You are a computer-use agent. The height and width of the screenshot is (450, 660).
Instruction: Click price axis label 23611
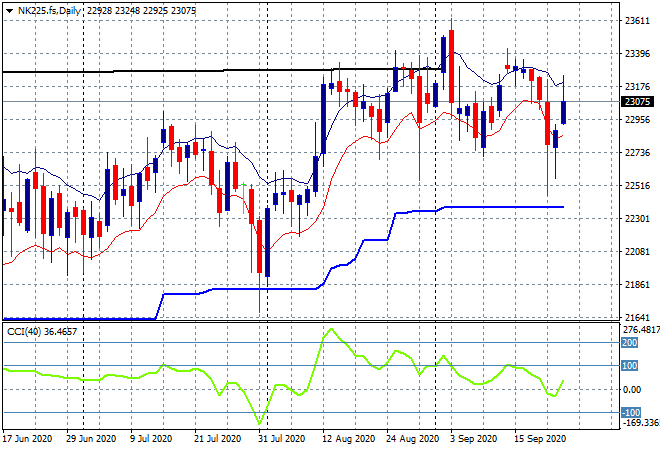click(637, 21)
